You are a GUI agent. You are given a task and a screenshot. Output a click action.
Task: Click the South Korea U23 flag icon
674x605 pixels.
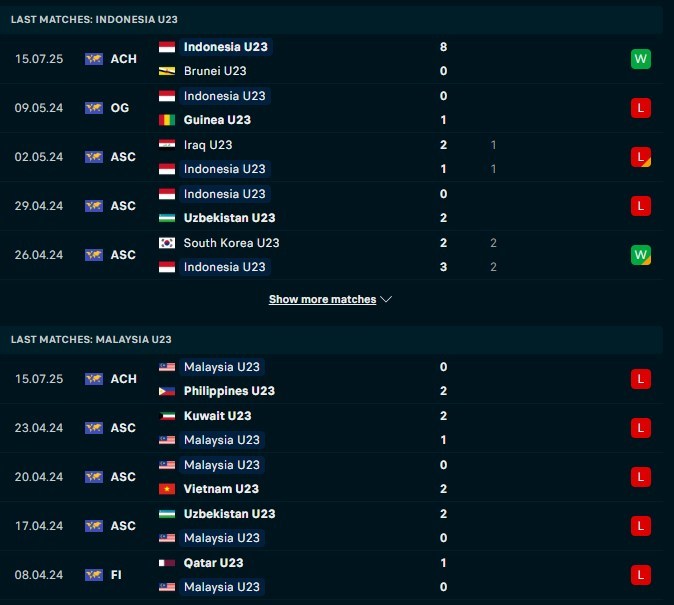pyautogui.click(x=167, y=243)
